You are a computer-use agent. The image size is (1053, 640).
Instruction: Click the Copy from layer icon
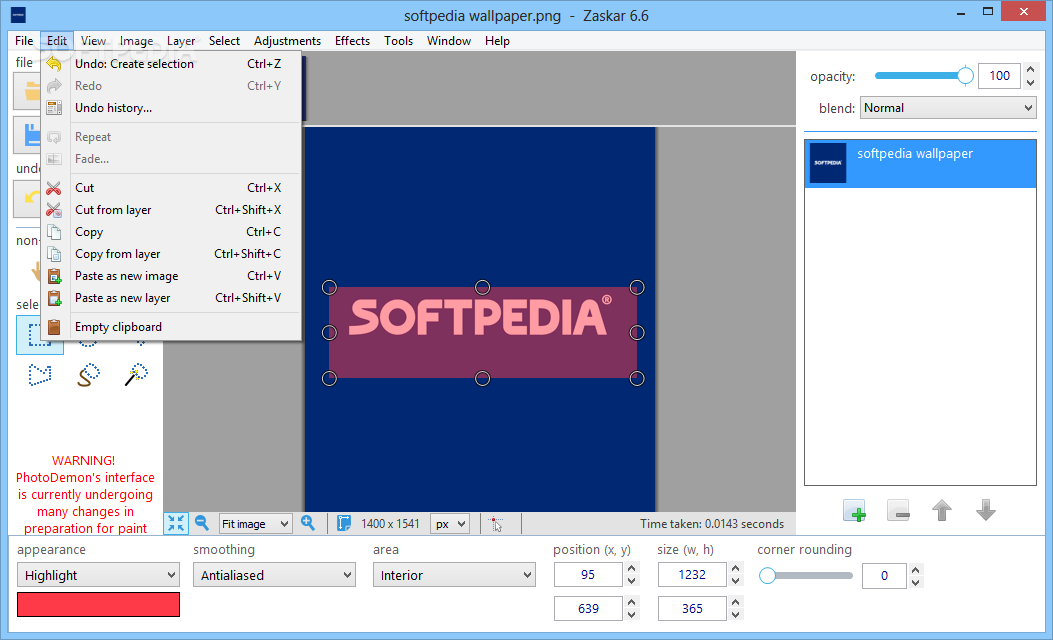pos(54,254)
